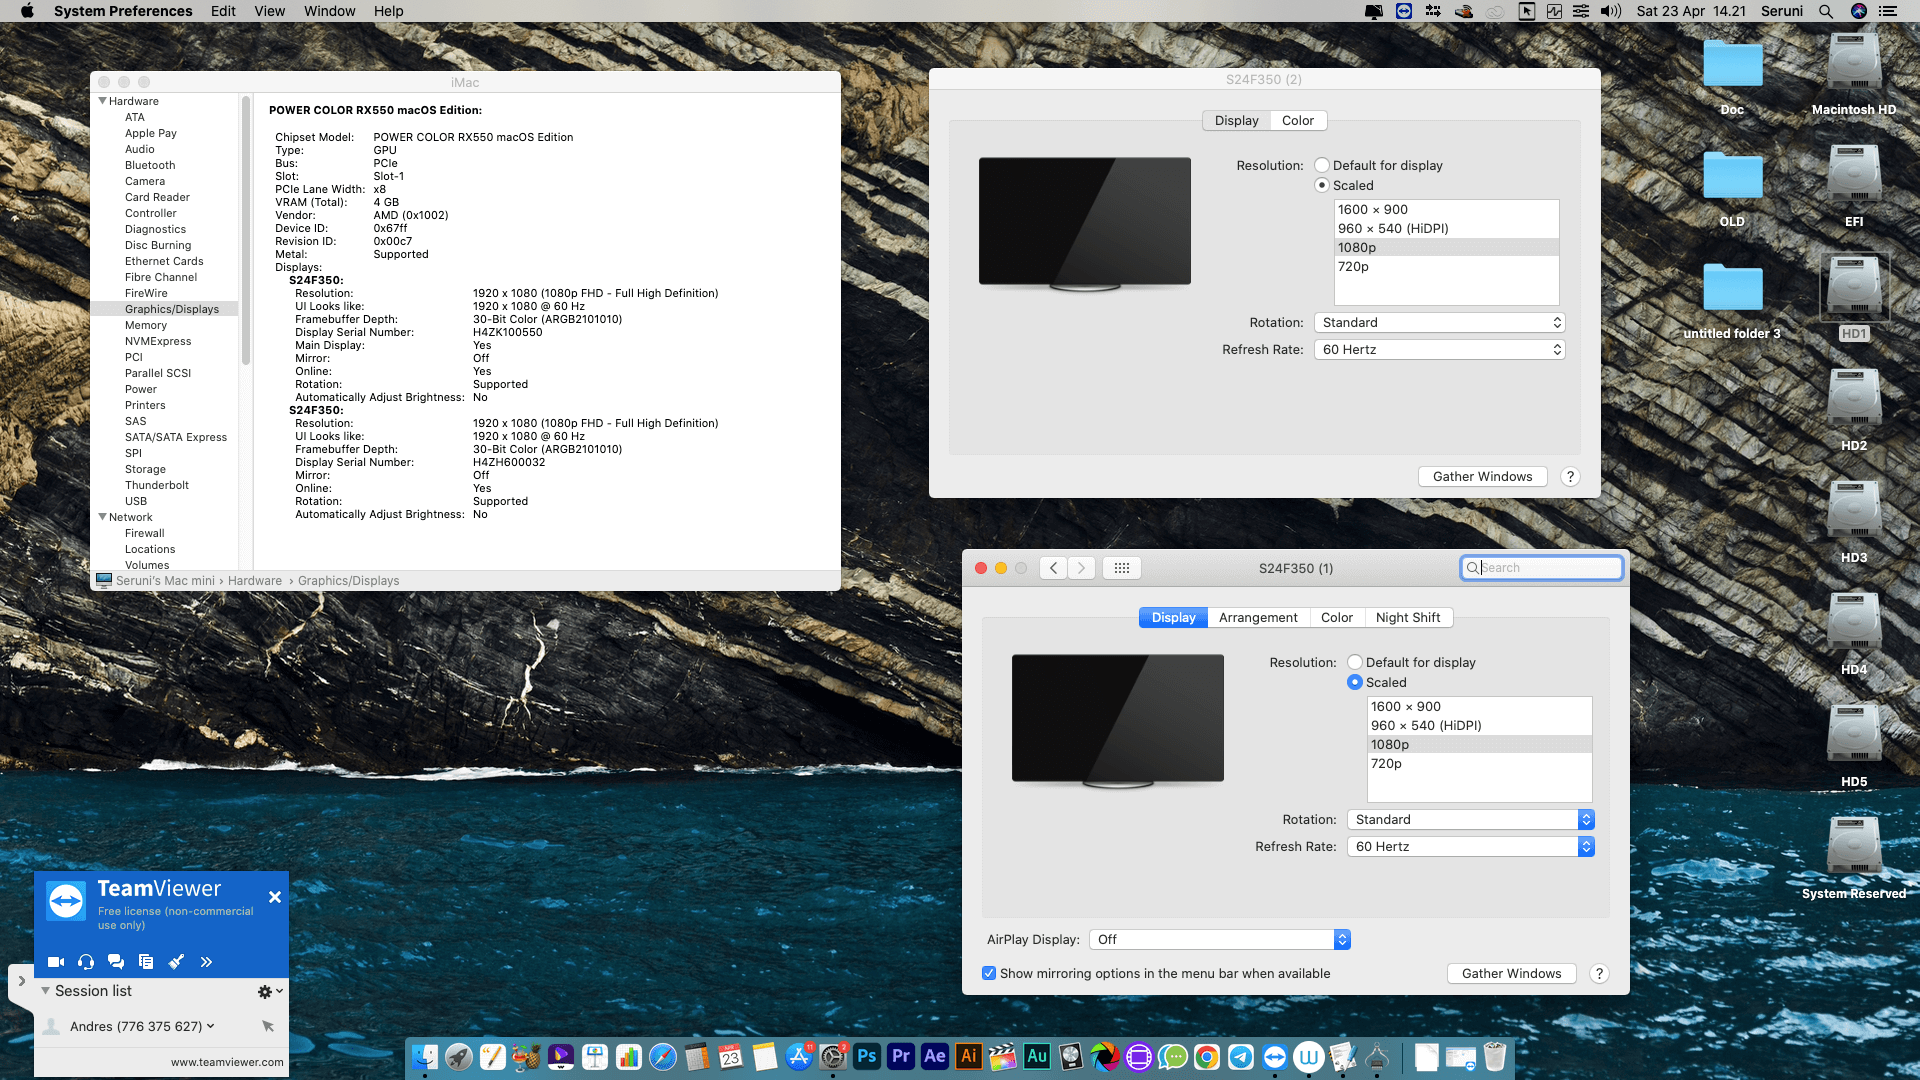This screenshot has height=1080, width=1920.
Task: Open TeamViewer chat bubbles icon
Action: (x=116, y=962)
